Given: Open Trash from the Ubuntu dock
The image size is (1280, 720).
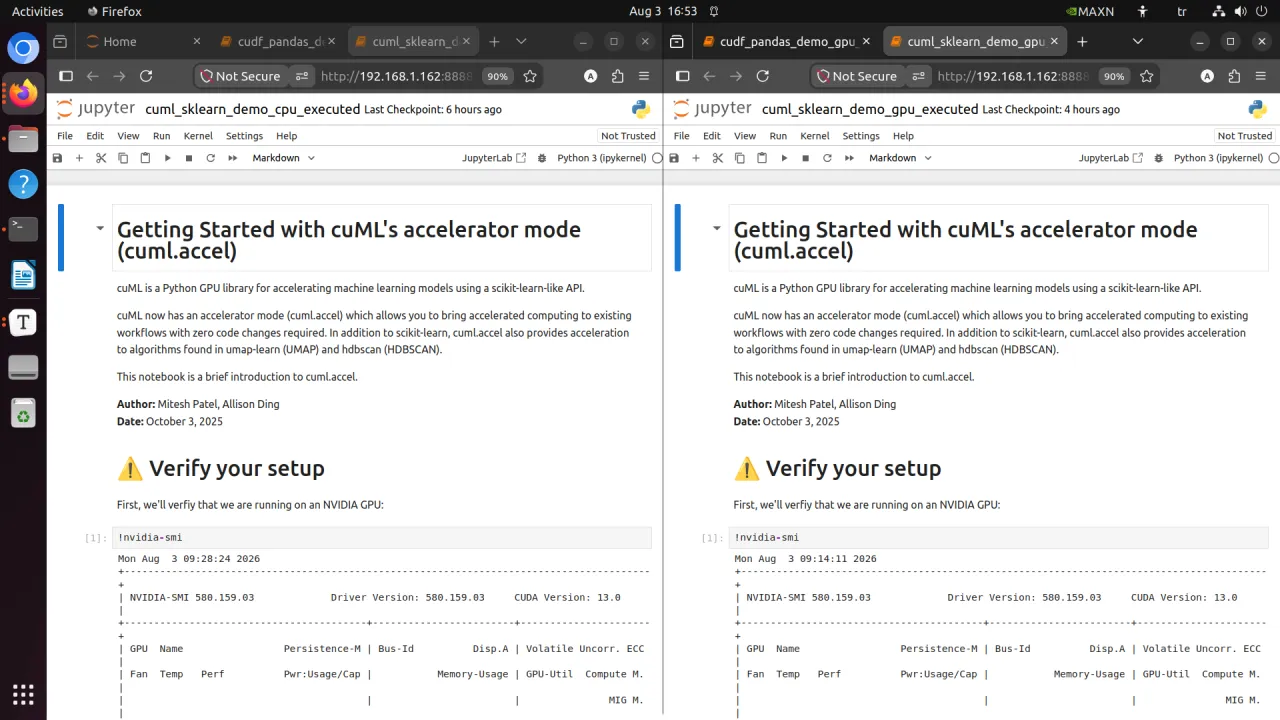Looking at the screenshot, I should pyautogui.click(x=23, y=413).
